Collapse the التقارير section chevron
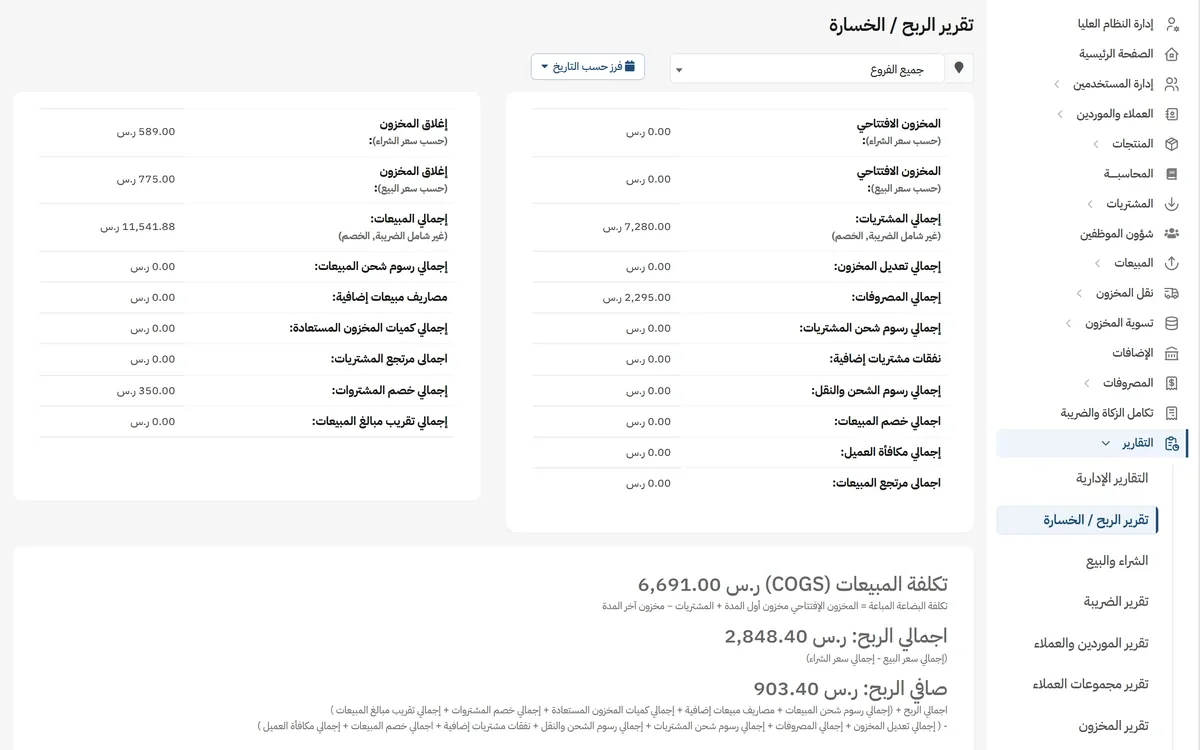1200x750 pixels. click(x=1105, y=443)
